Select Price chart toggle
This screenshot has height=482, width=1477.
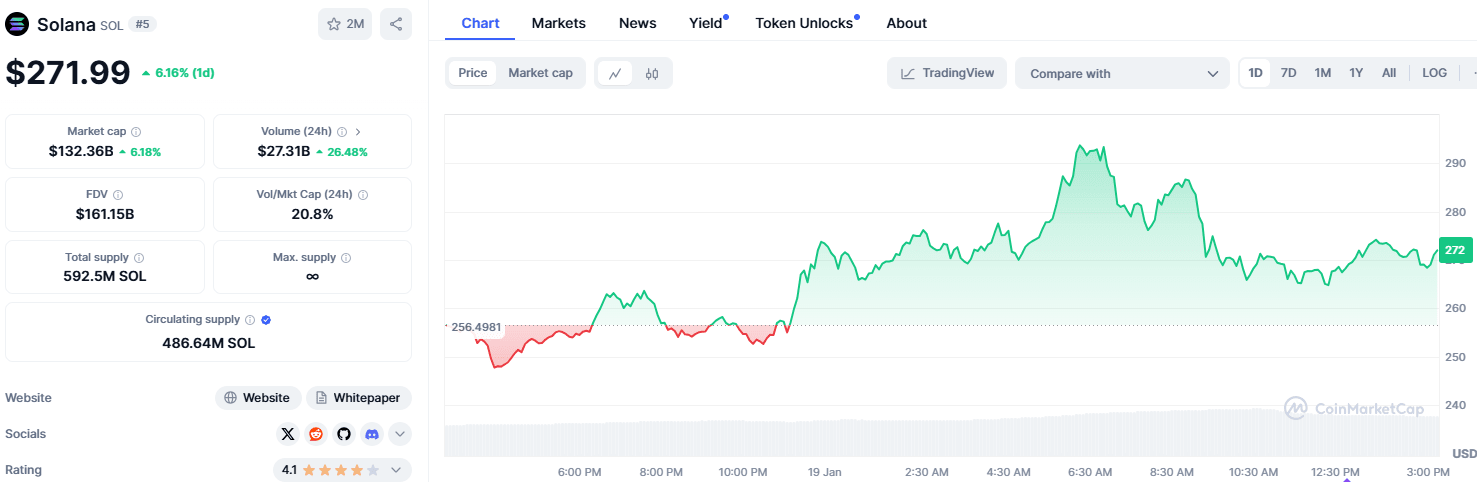coord(473,73)
